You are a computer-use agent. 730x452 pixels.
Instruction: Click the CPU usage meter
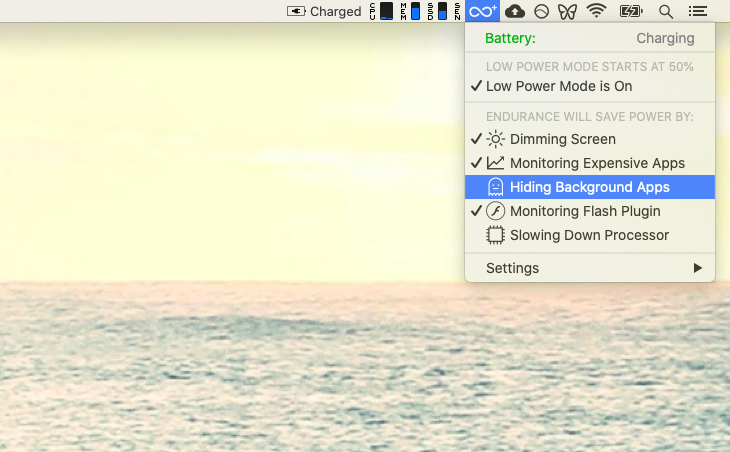coord(381,11)
